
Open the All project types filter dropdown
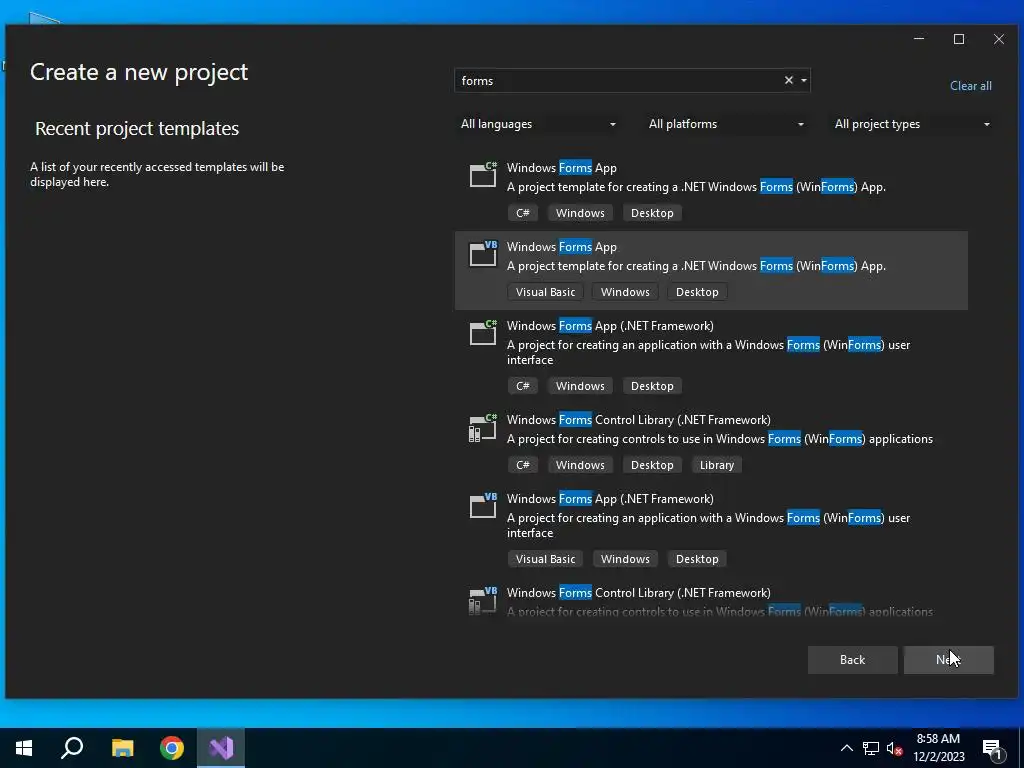coord(912,124)
